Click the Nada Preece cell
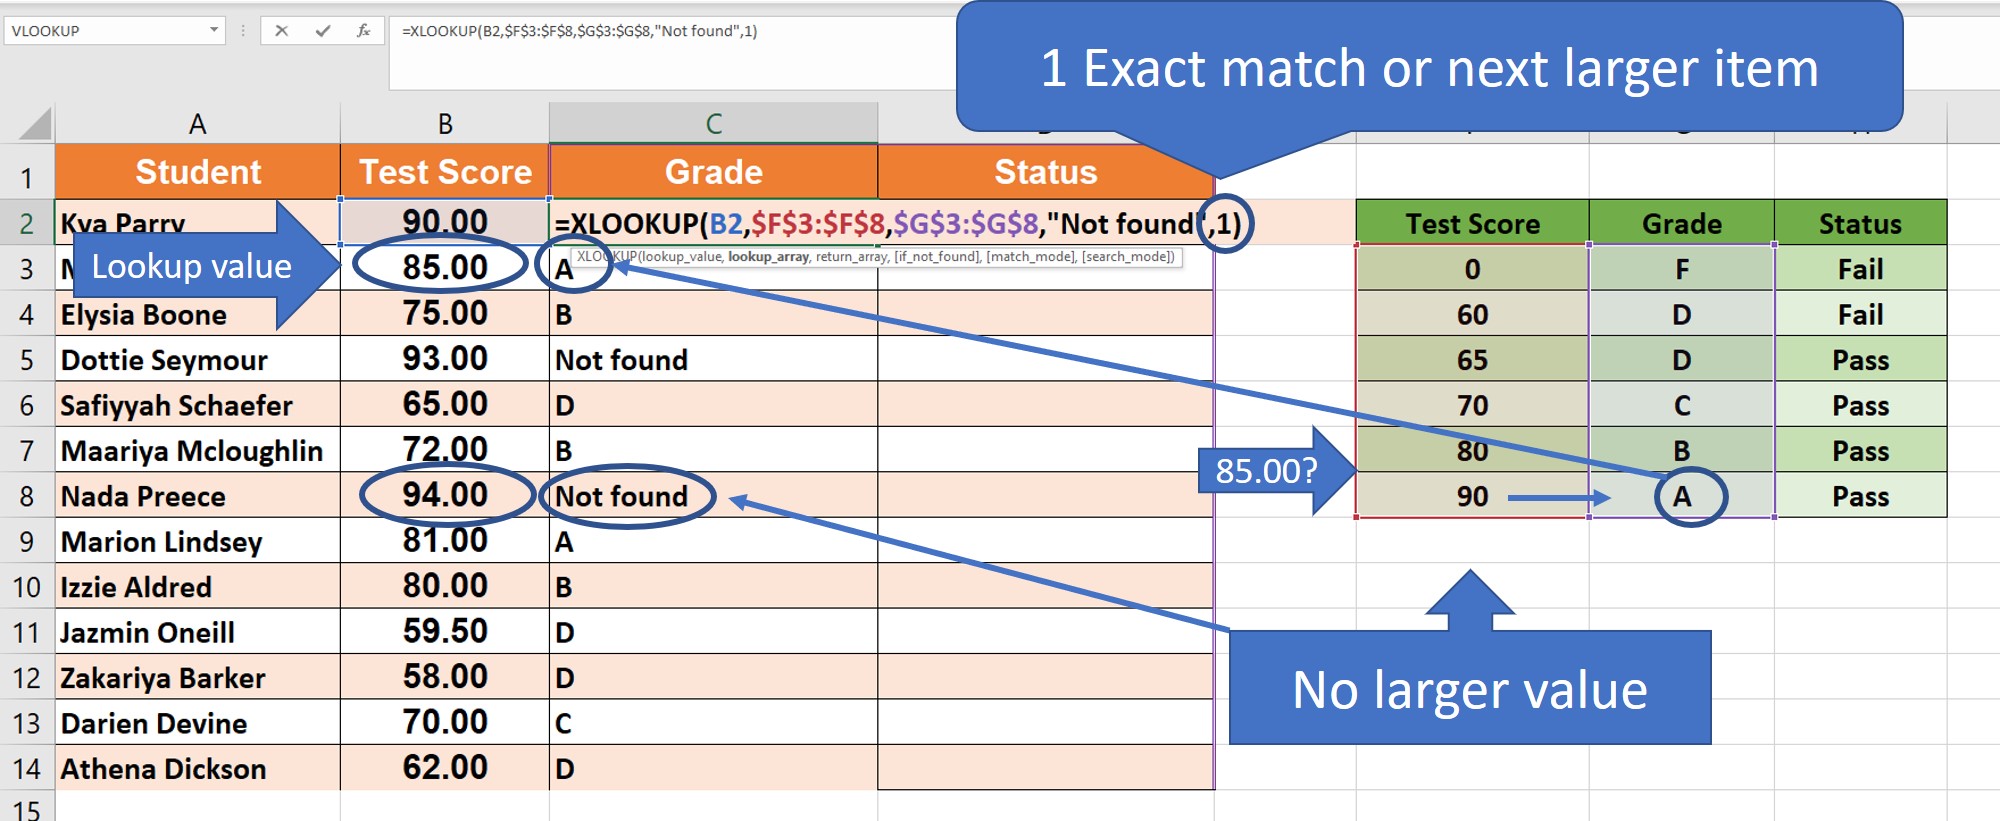The image size is (2000, 821). [198, 496]
